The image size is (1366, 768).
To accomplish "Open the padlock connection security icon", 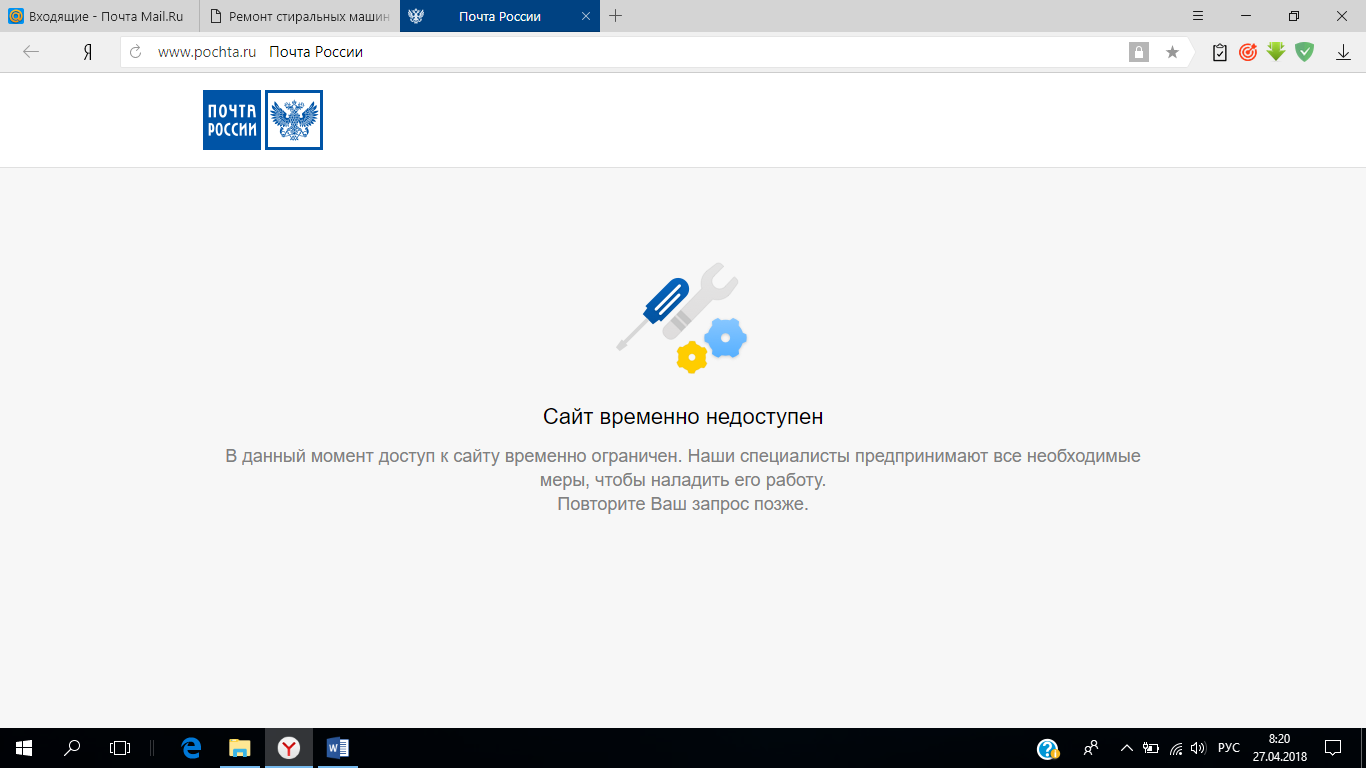I will [x=1139, y=52].
